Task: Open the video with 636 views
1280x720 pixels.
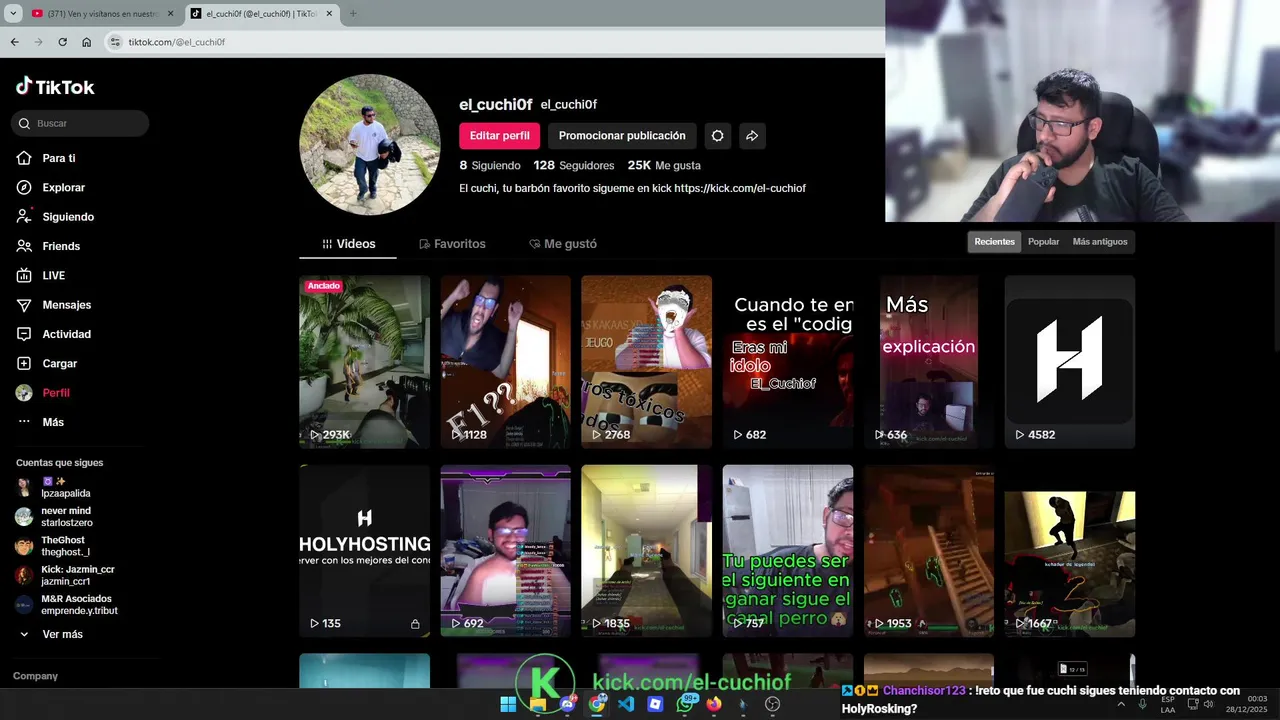Action: pyautogui.click(x=929, y=362)
